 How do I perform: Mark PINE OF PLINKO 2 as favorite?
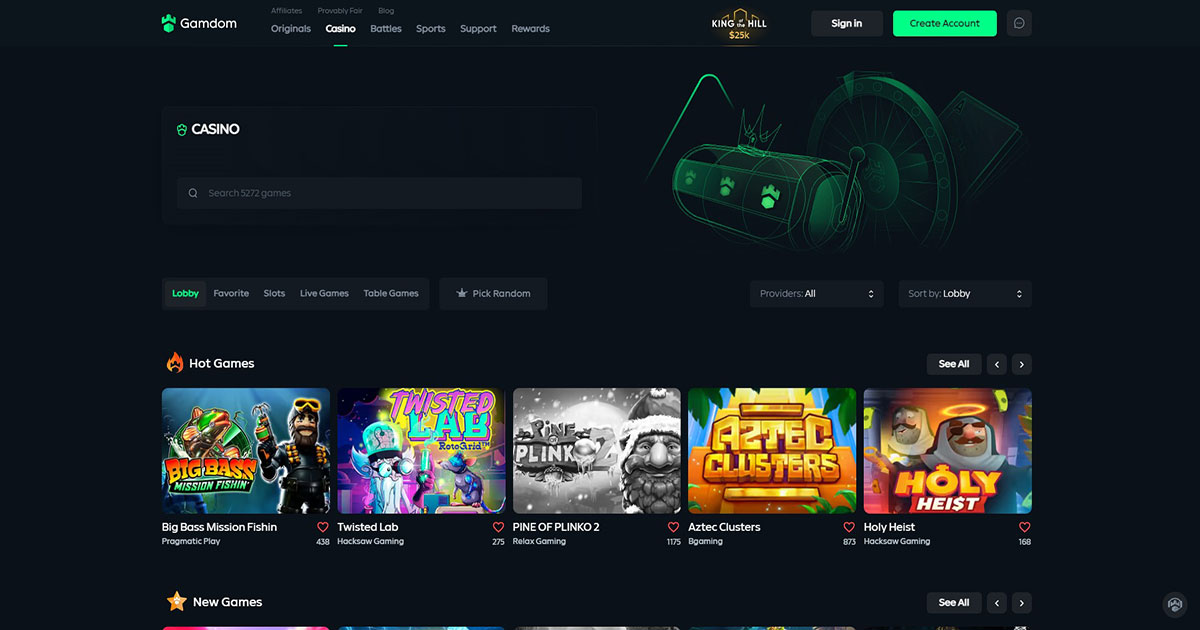[674, 527]
